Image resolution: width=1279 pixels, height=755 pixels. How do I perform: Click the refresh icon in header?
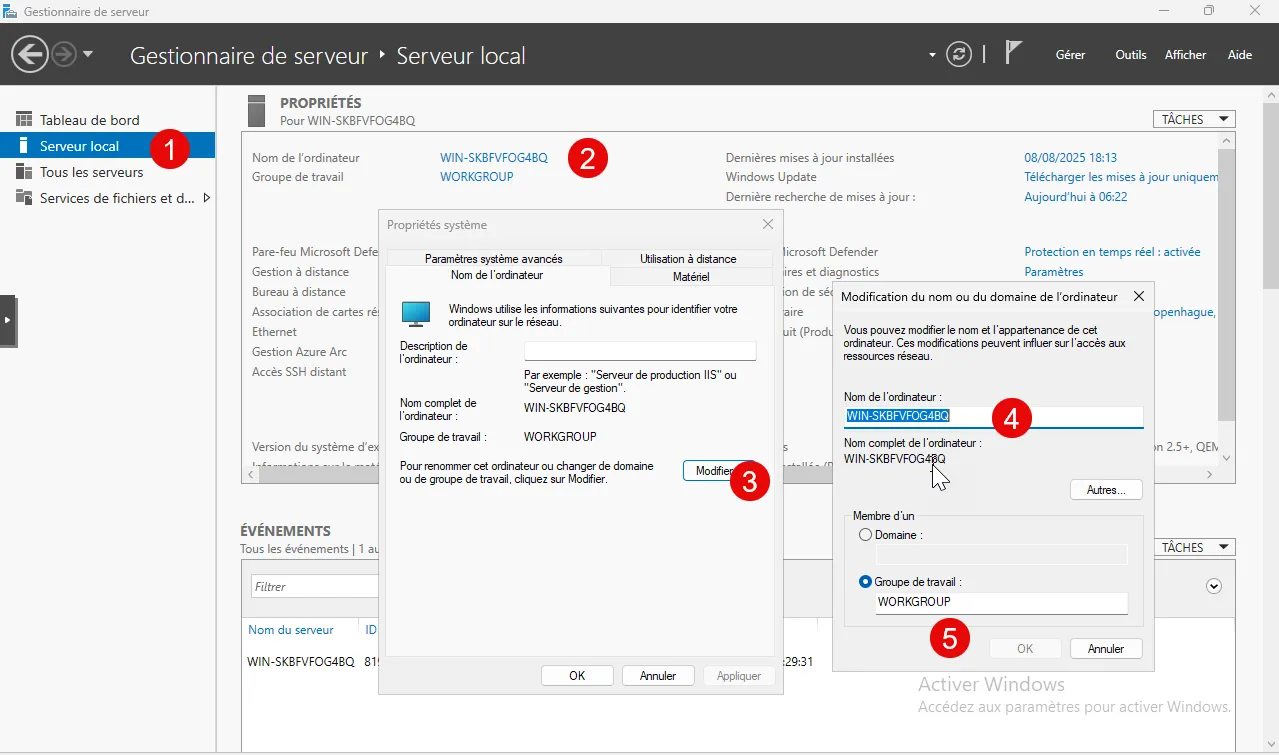point(959,55)
